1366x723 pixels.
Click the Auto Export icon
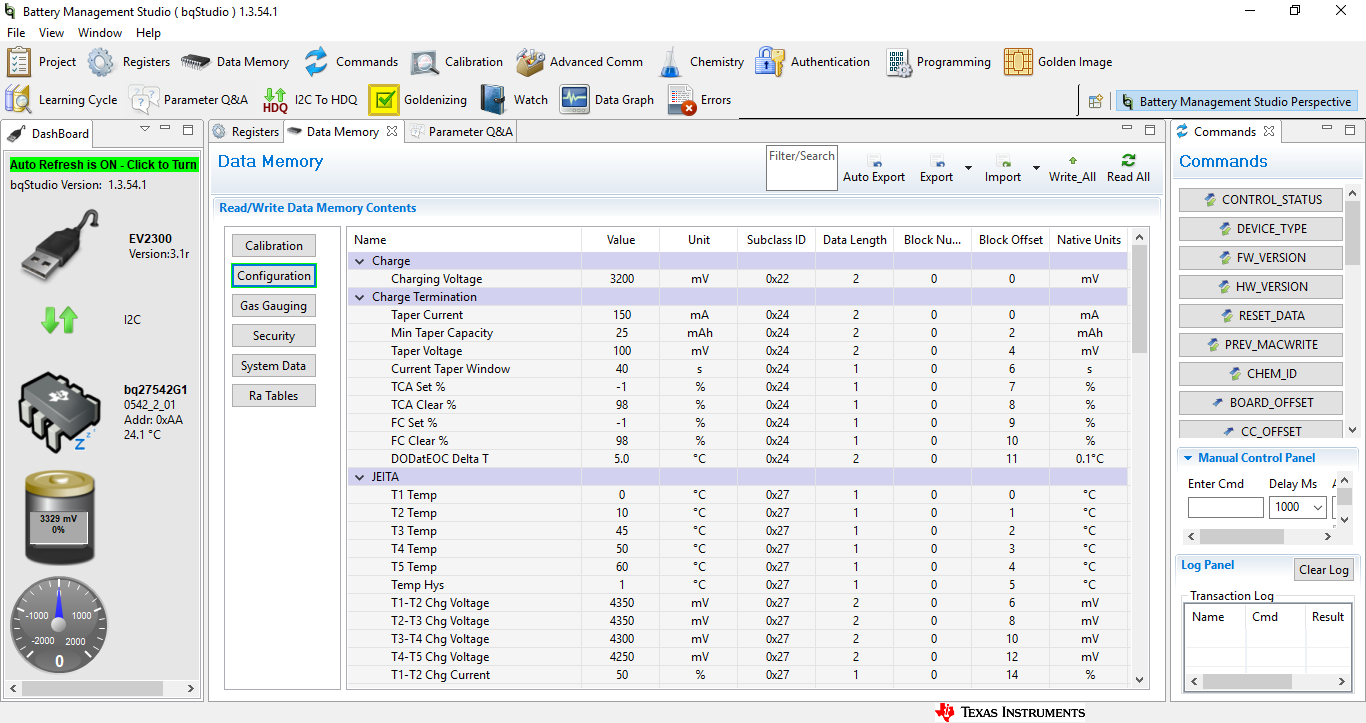click(x=874, y=162)
